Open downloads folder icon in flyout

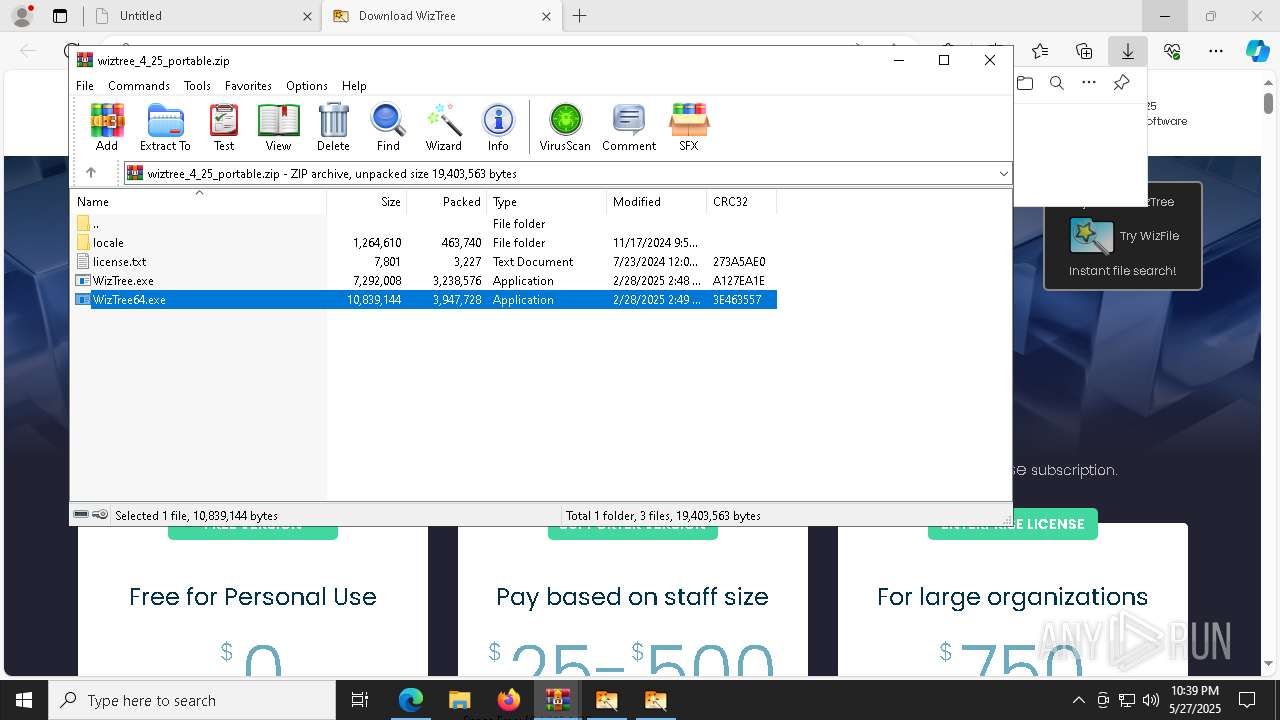[x=1025, y=83]
